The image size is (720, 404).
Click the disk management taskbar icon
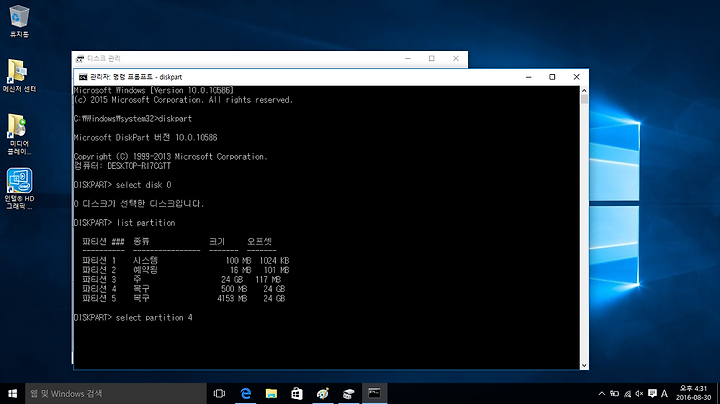[349, 393]
